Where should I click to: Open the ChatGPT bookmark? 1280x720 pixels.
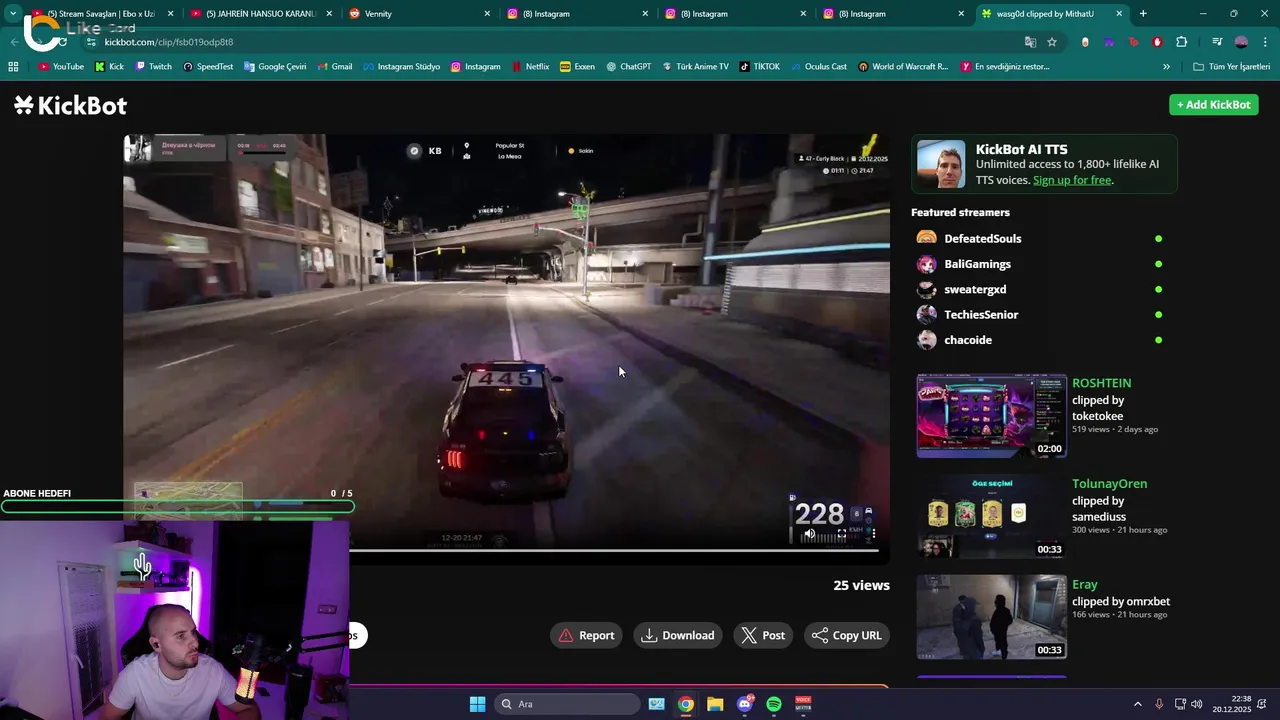[x=629, y=67]
